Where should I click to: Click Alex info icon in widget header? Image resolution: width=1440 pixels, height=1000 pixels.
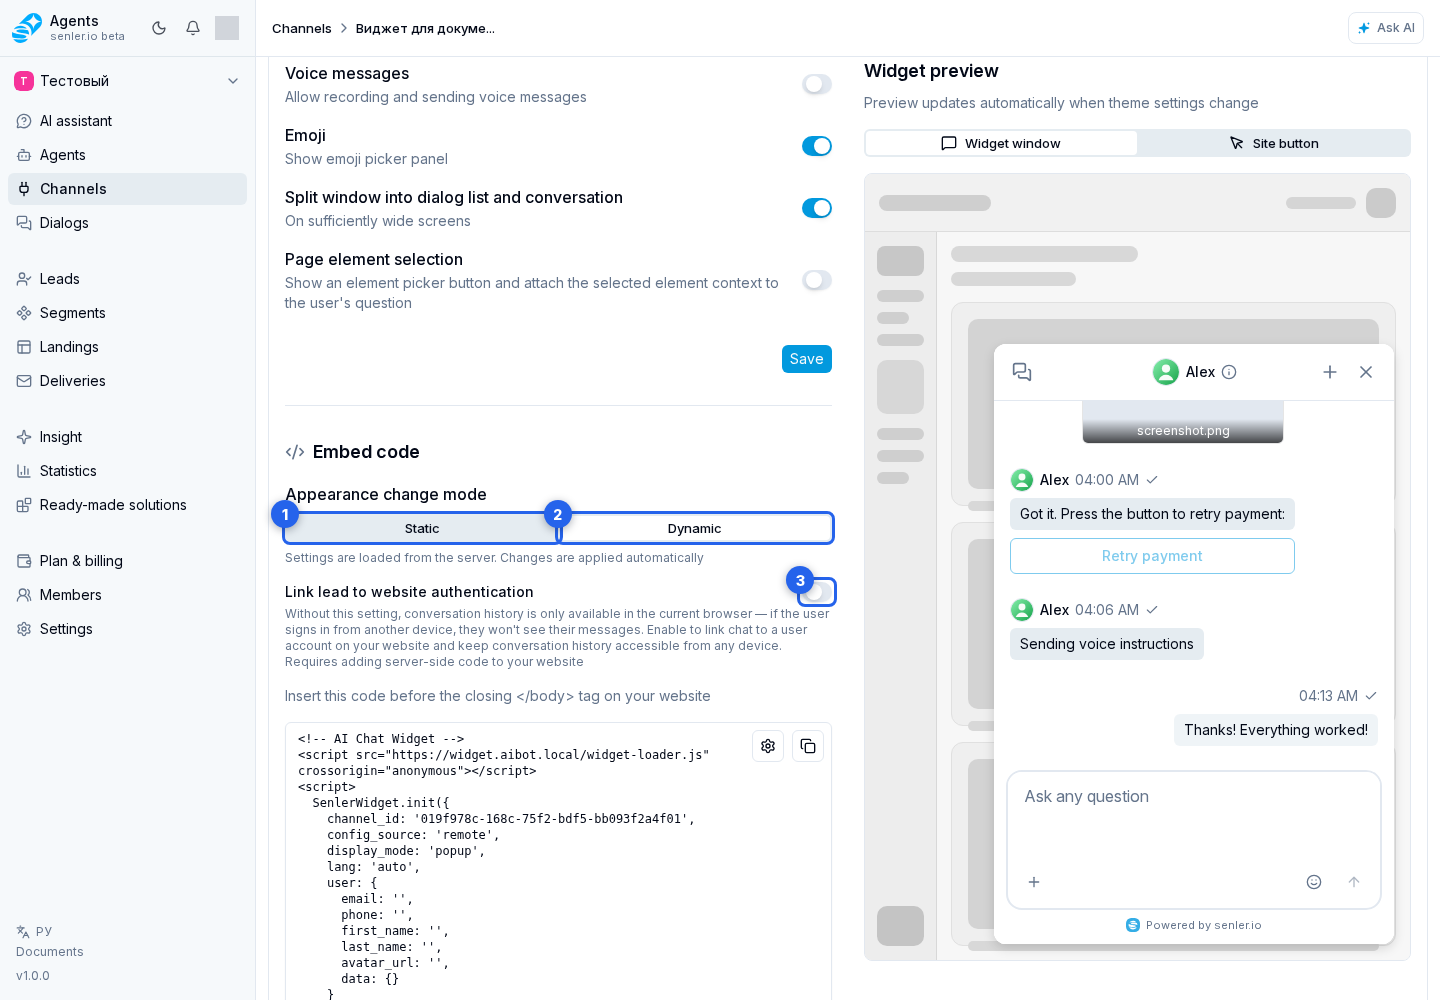(1230, 372)
